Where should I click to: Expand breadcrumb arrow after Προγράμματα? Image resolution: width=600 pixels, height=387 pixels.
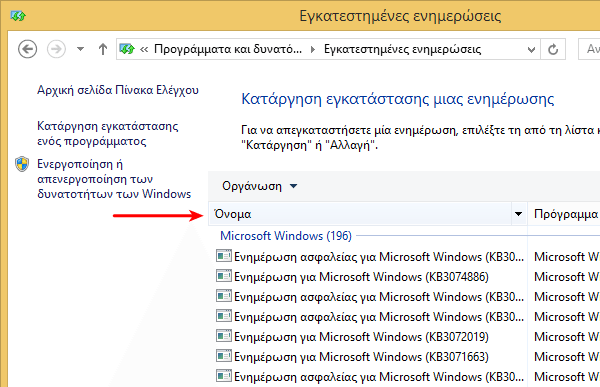[x=313, y=49]
